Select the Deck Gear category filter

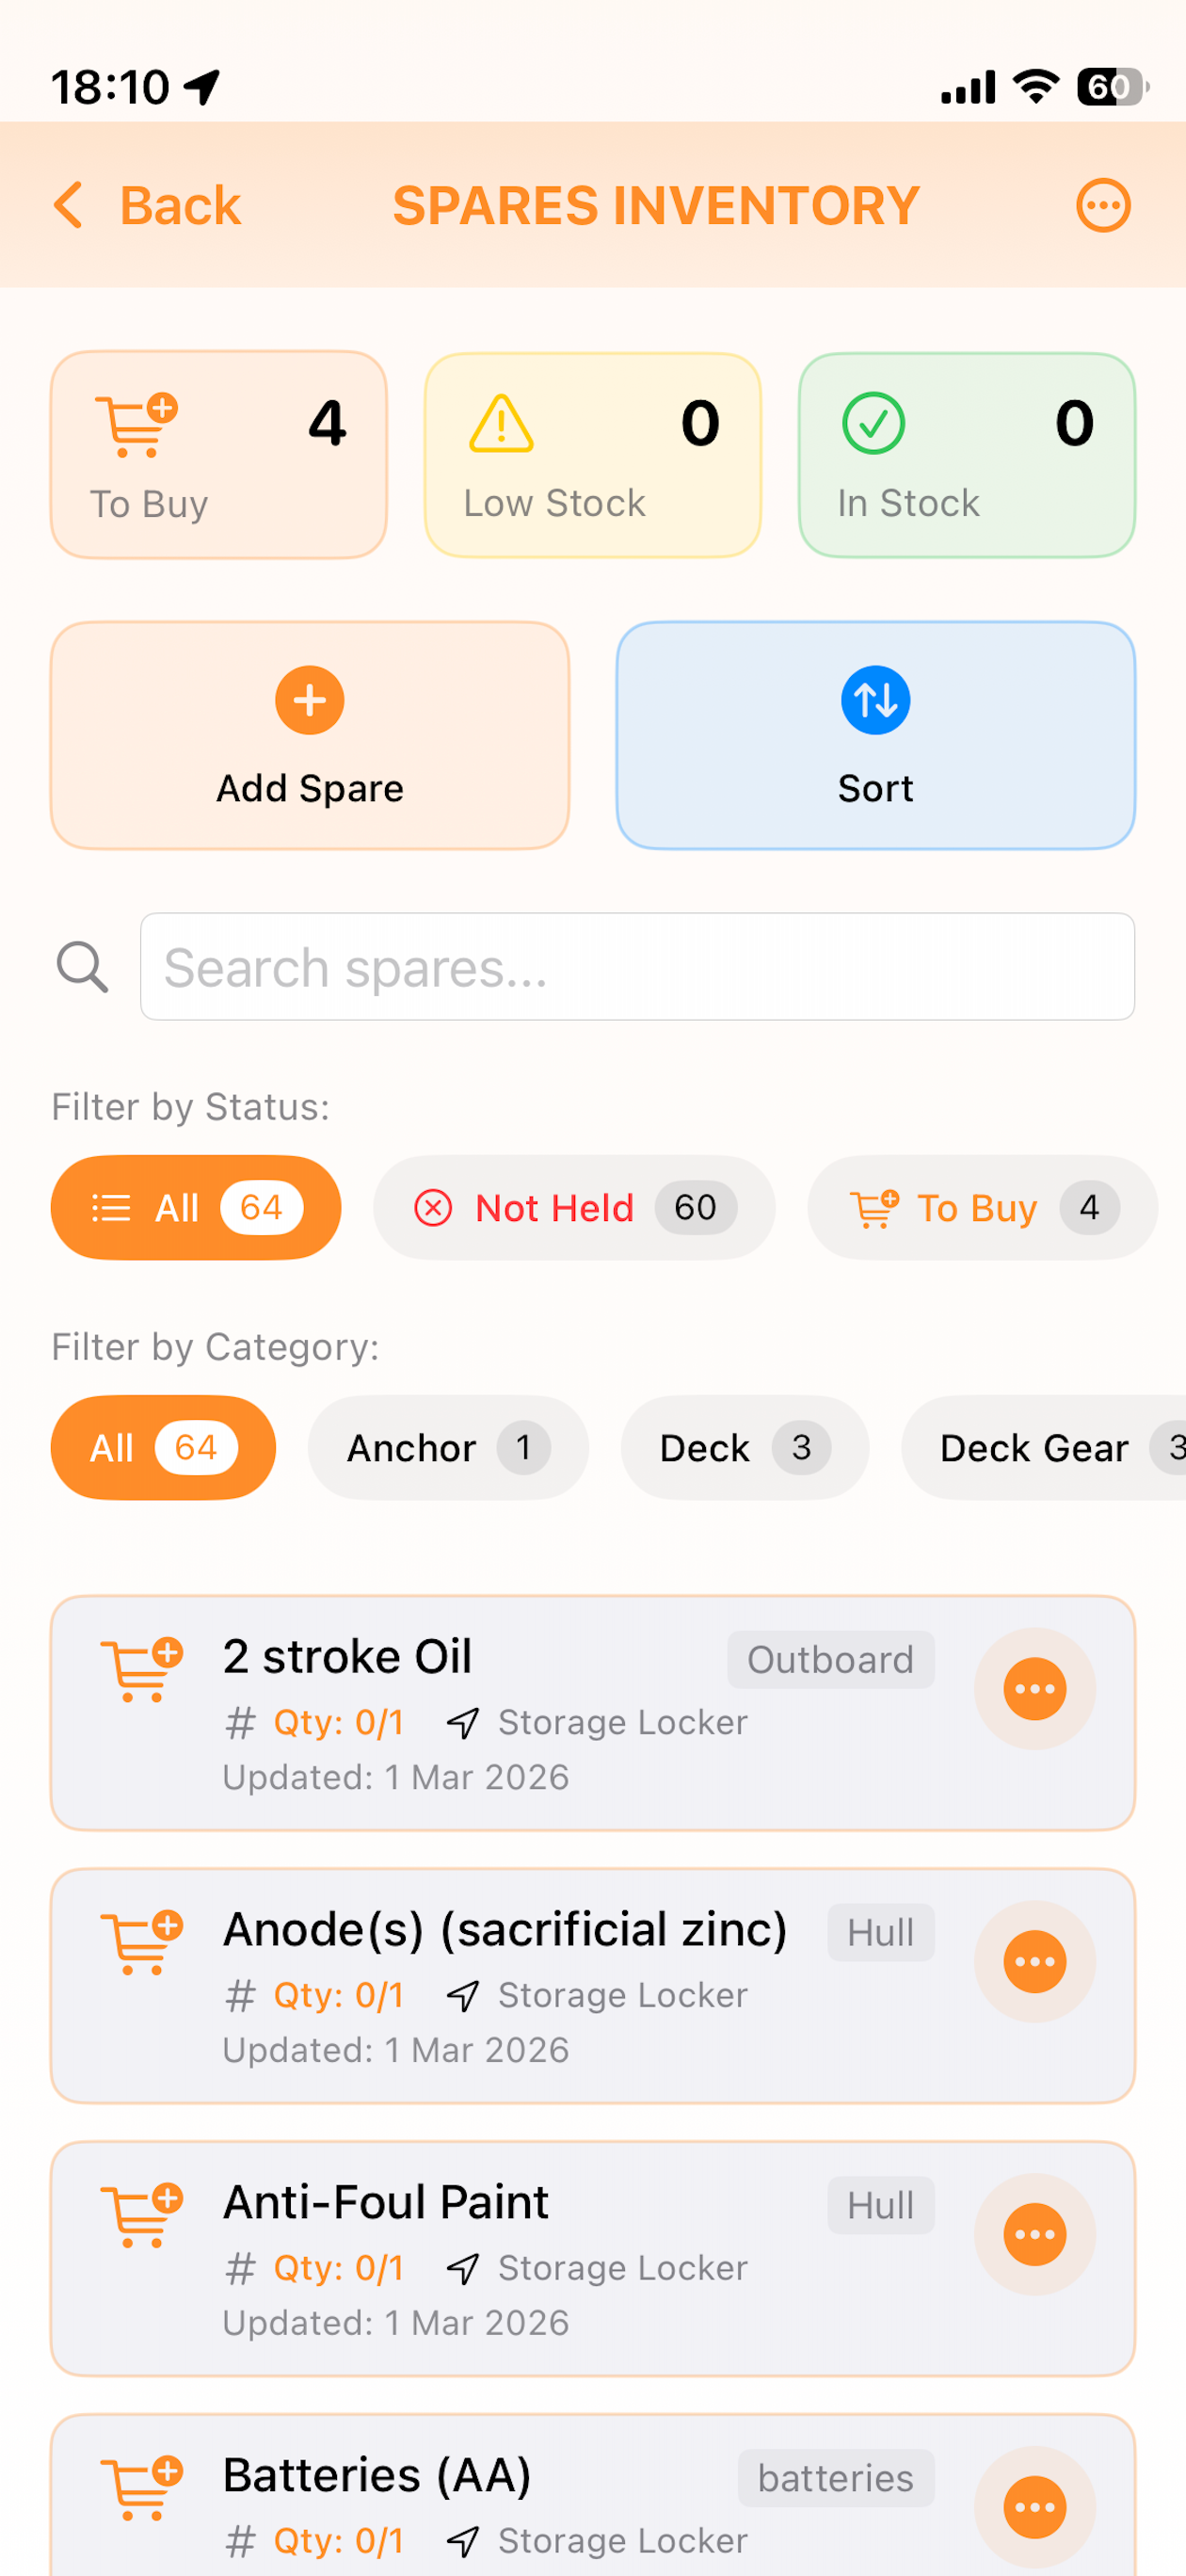(1044, 1448)
